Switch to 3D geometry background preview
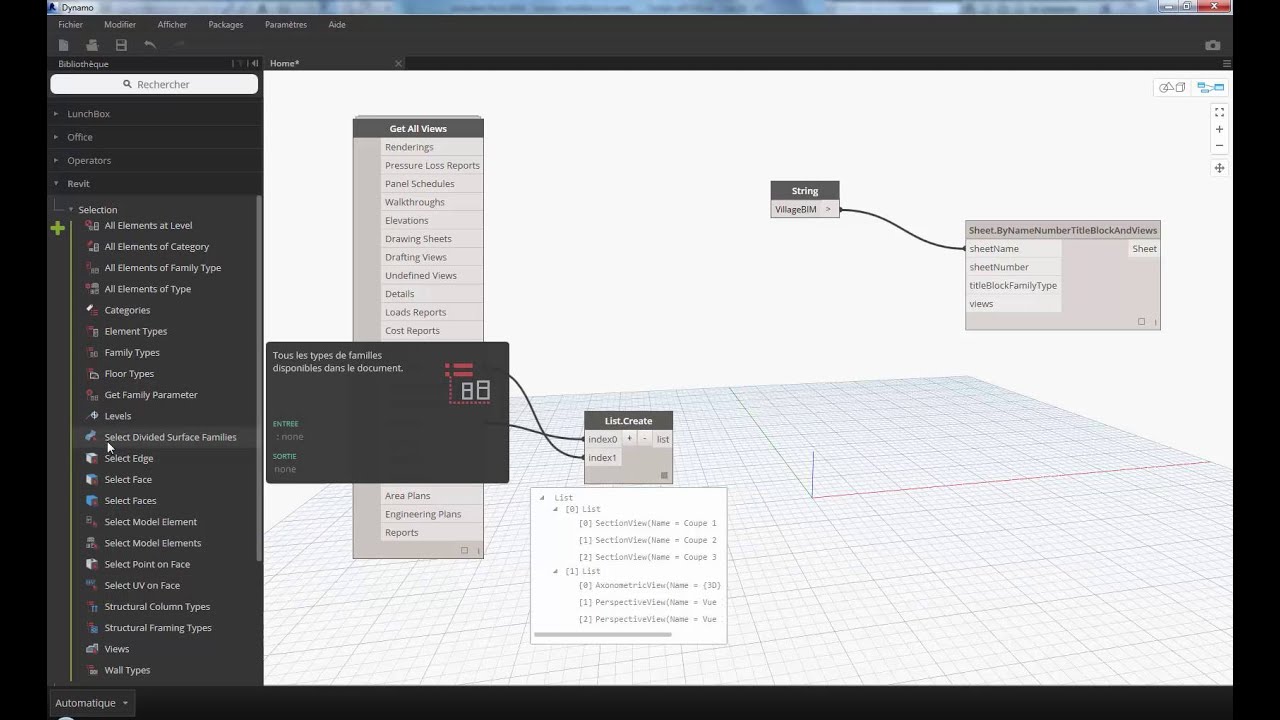1280x720 pixels. pos(1172,88)
